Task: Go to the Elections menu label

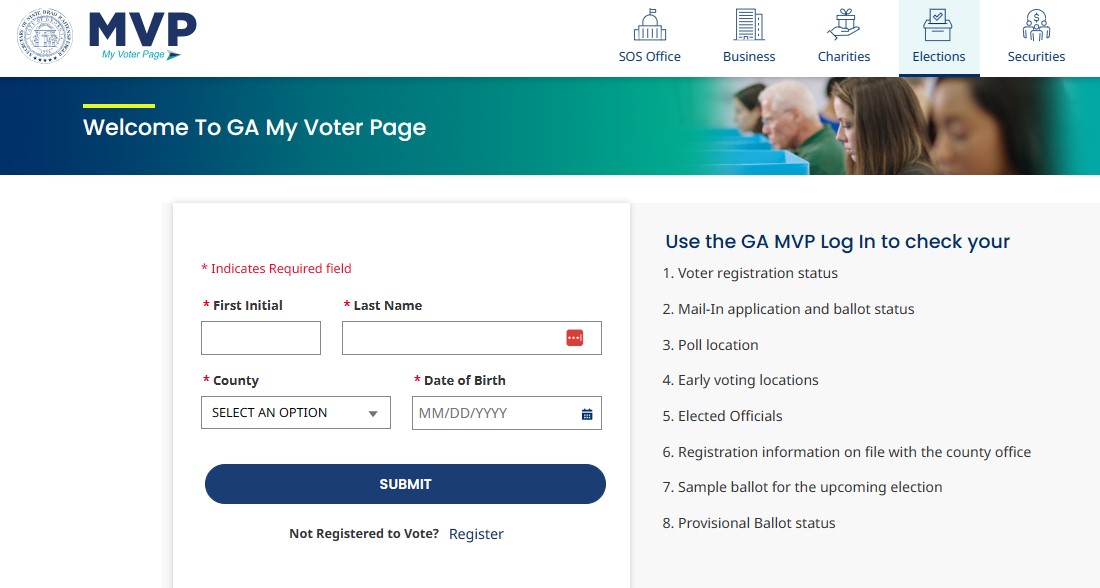Action: point(939,57)
